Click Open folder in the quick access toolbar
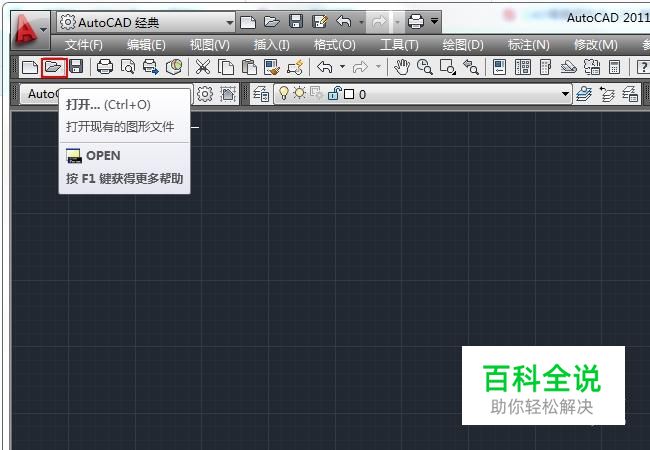Screen dimensions: 650x450 coord(272,22)
